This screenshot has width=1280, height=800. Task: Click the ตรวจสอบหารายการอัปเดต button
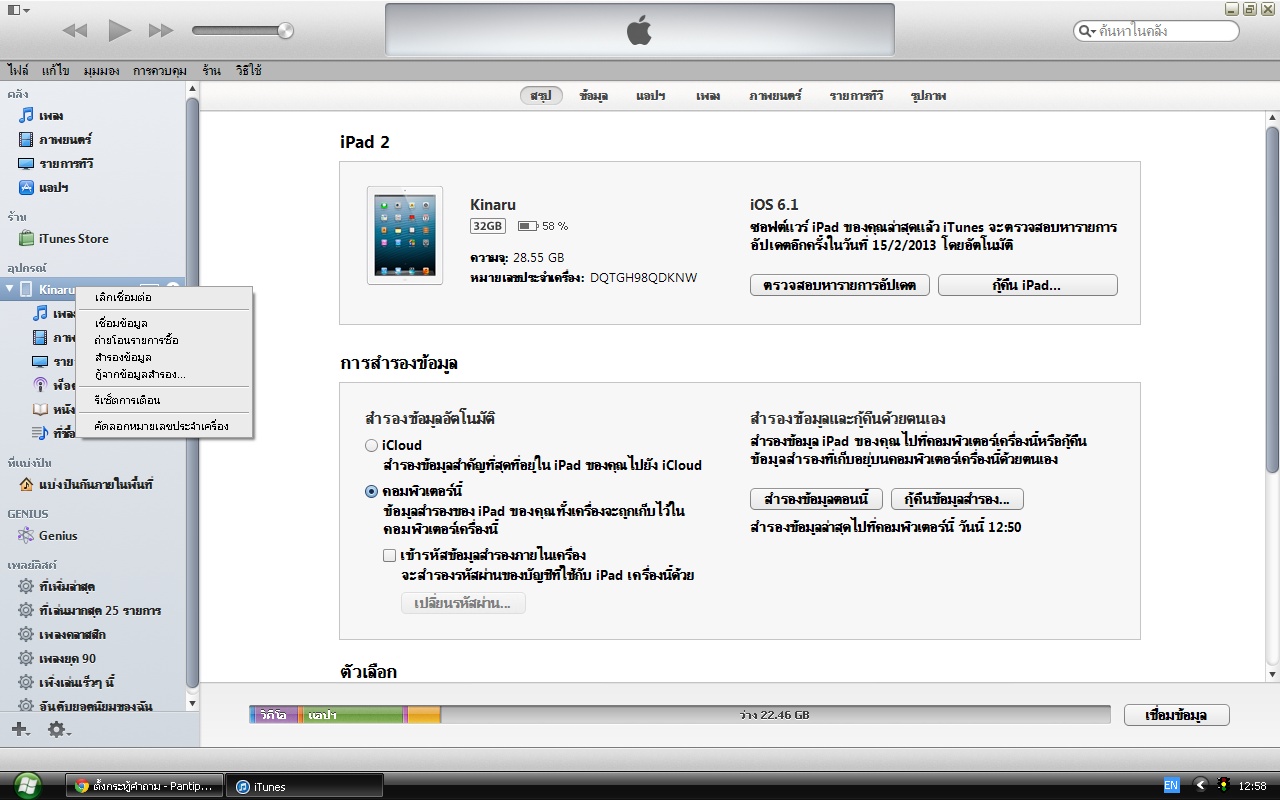840,285
